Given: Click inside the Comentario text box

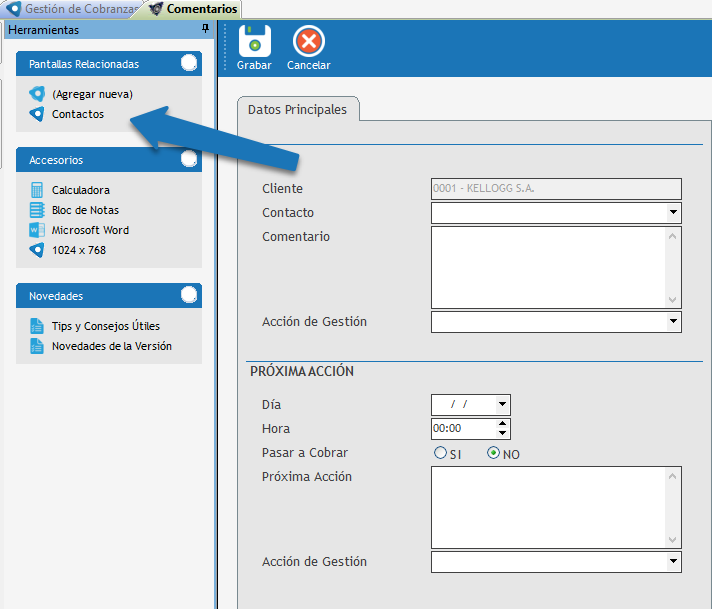Looking at the screenshot, I should tap(548, 267).
